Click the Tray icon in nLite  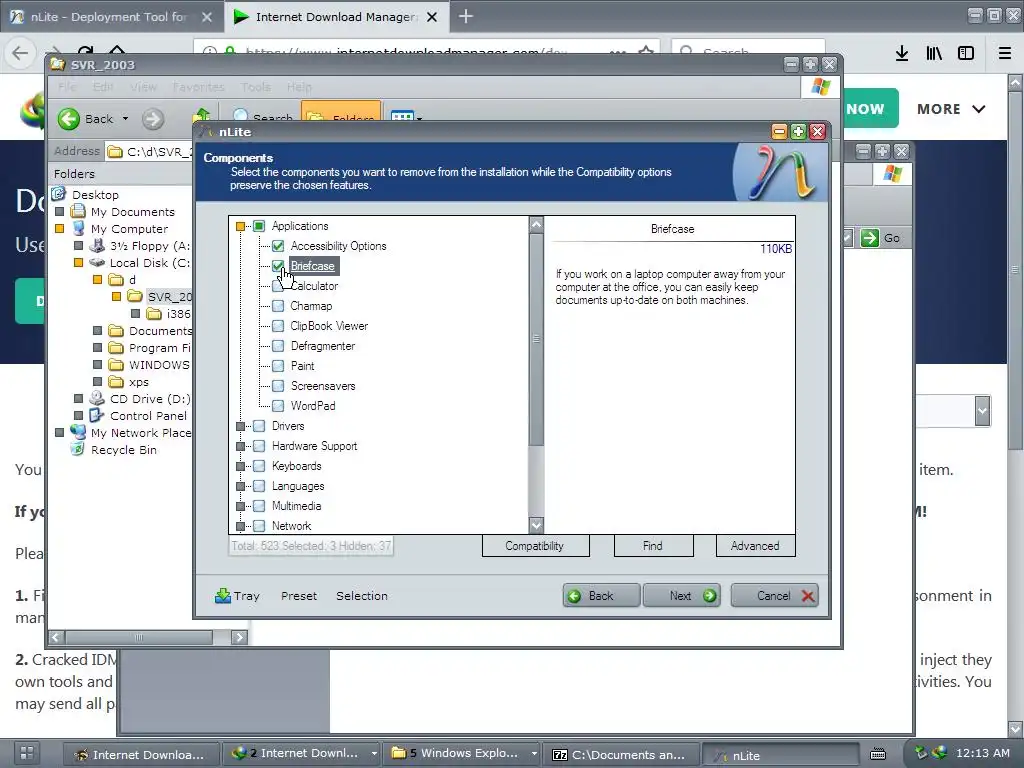click(223, 596)
